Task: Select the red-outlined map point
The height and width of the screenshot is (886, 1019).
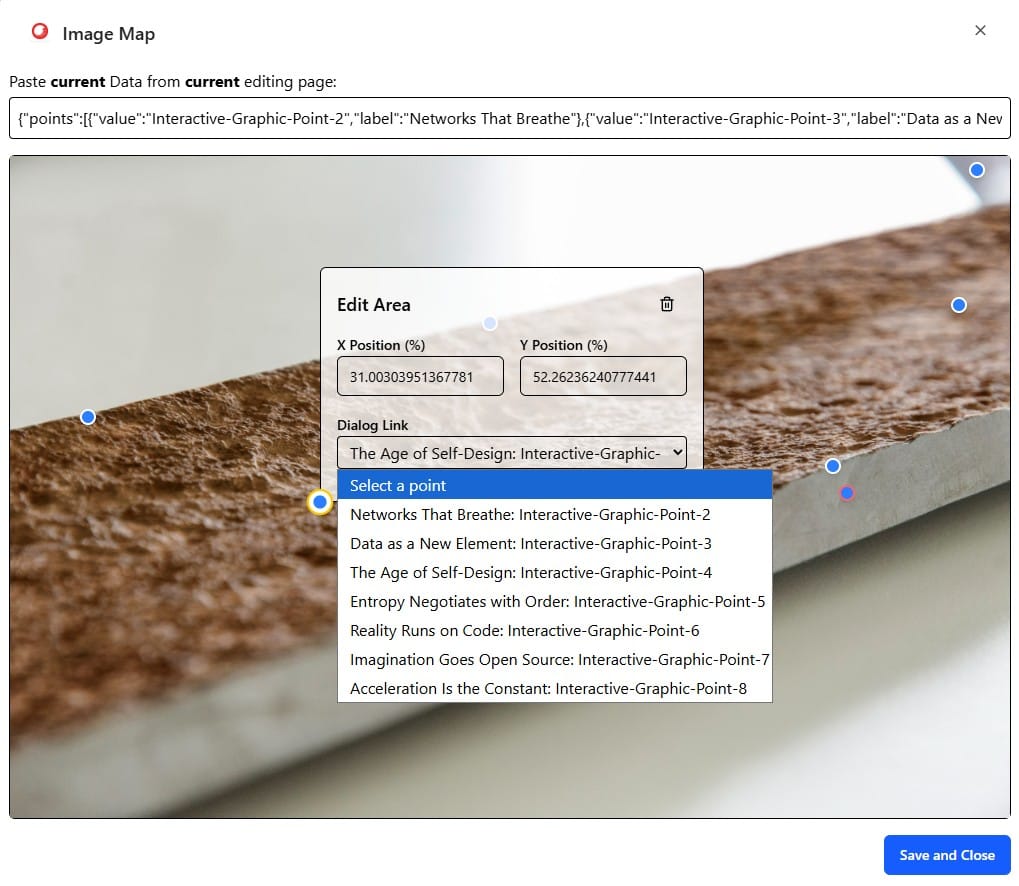Action: [x=847, y=493]
